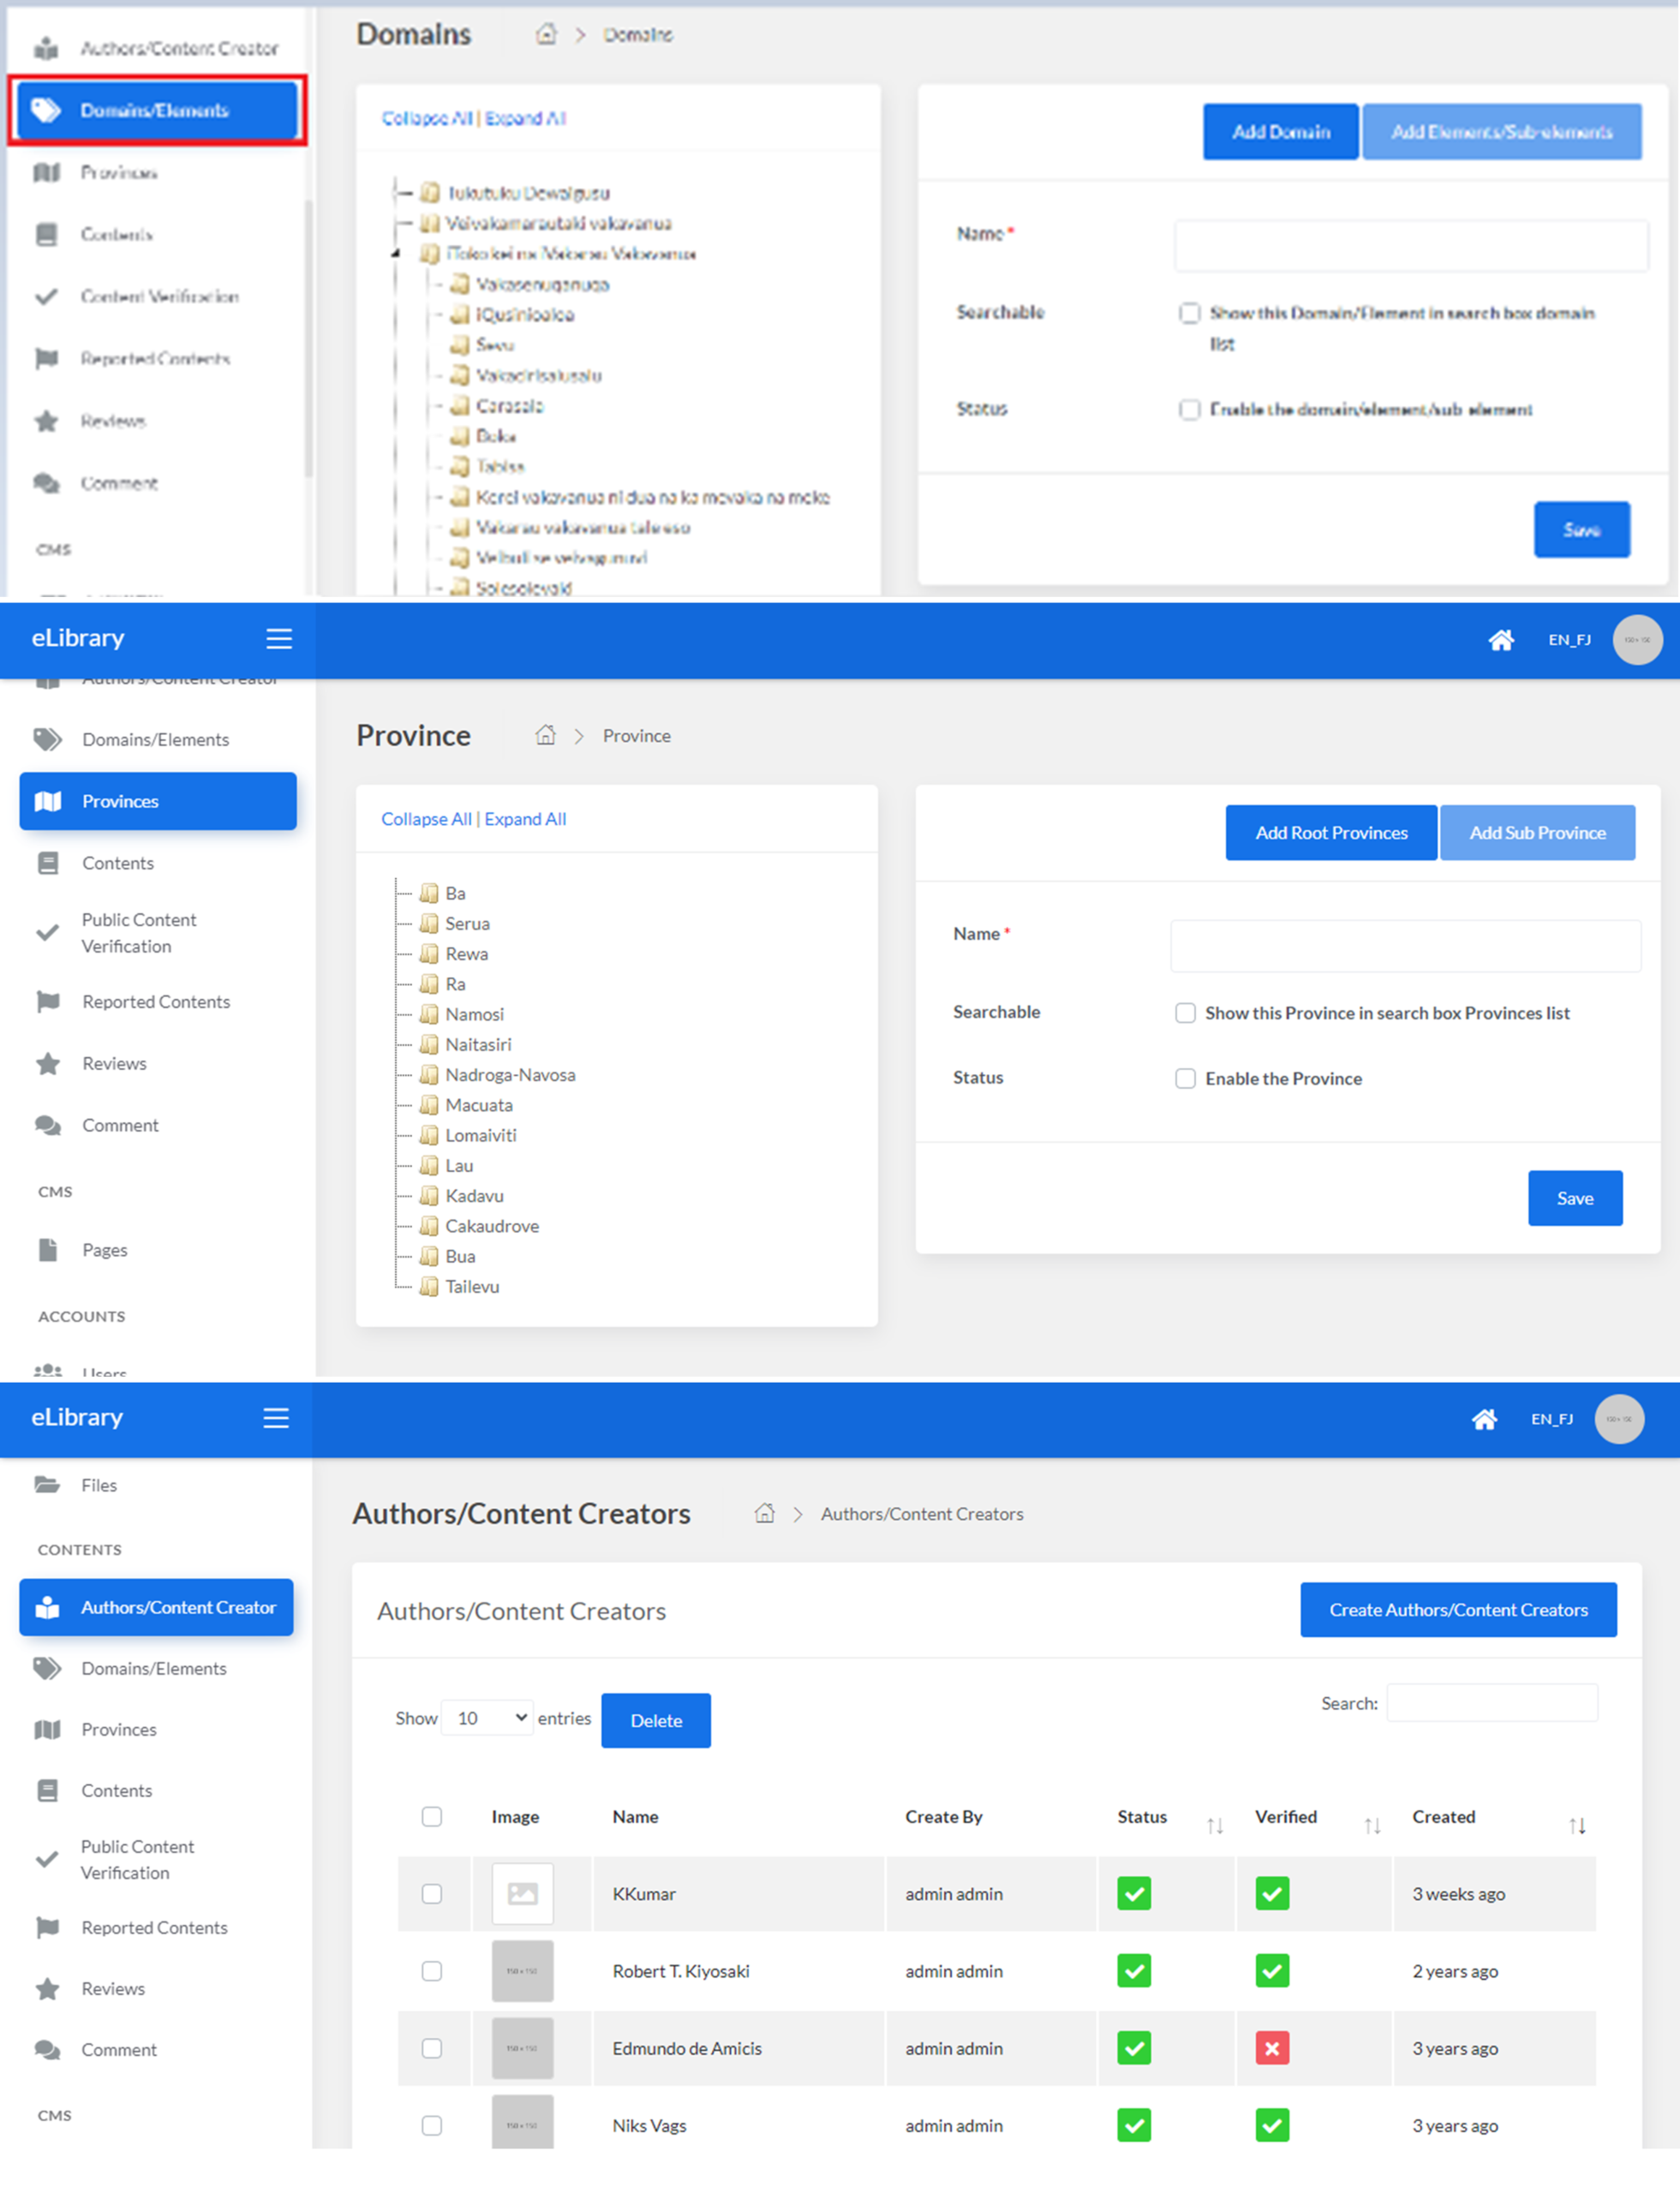
Task: Click Files folder icon in Authors page sidebar
Action: tap(47, 1485)
